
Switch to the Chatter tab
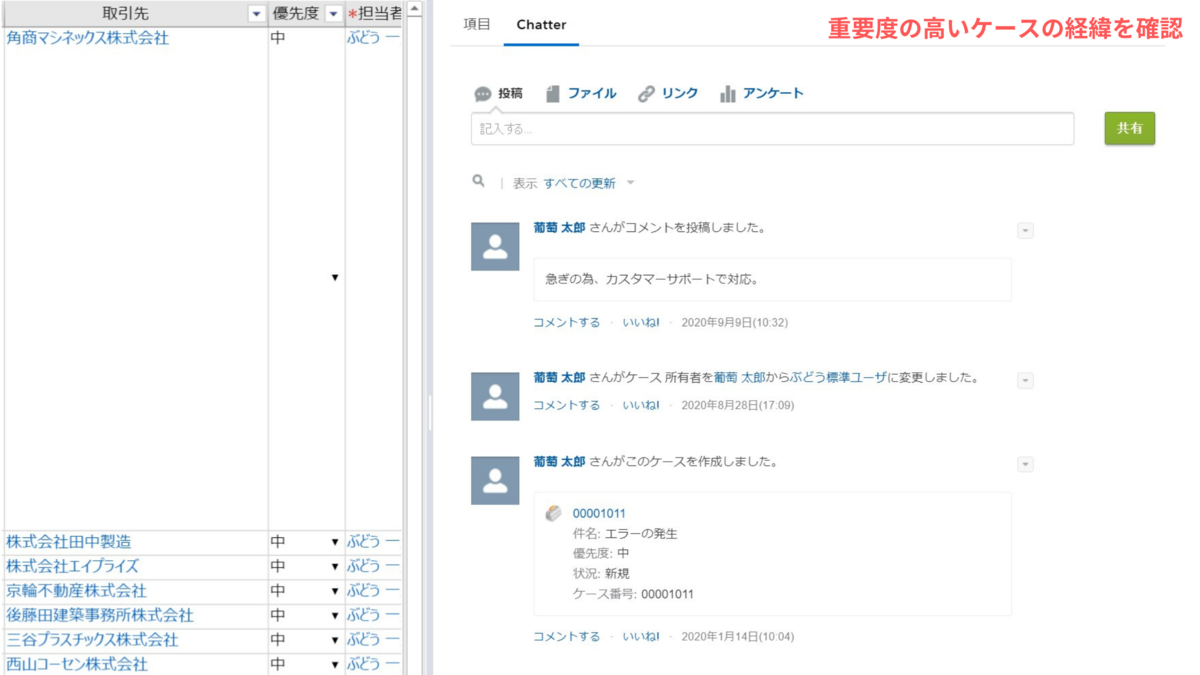pos(541,24)
